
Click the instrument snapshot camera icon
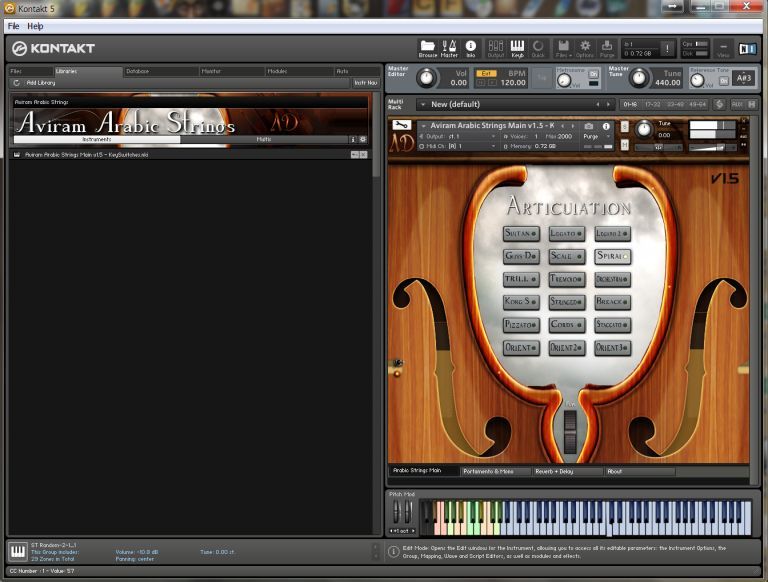point(589,126)
